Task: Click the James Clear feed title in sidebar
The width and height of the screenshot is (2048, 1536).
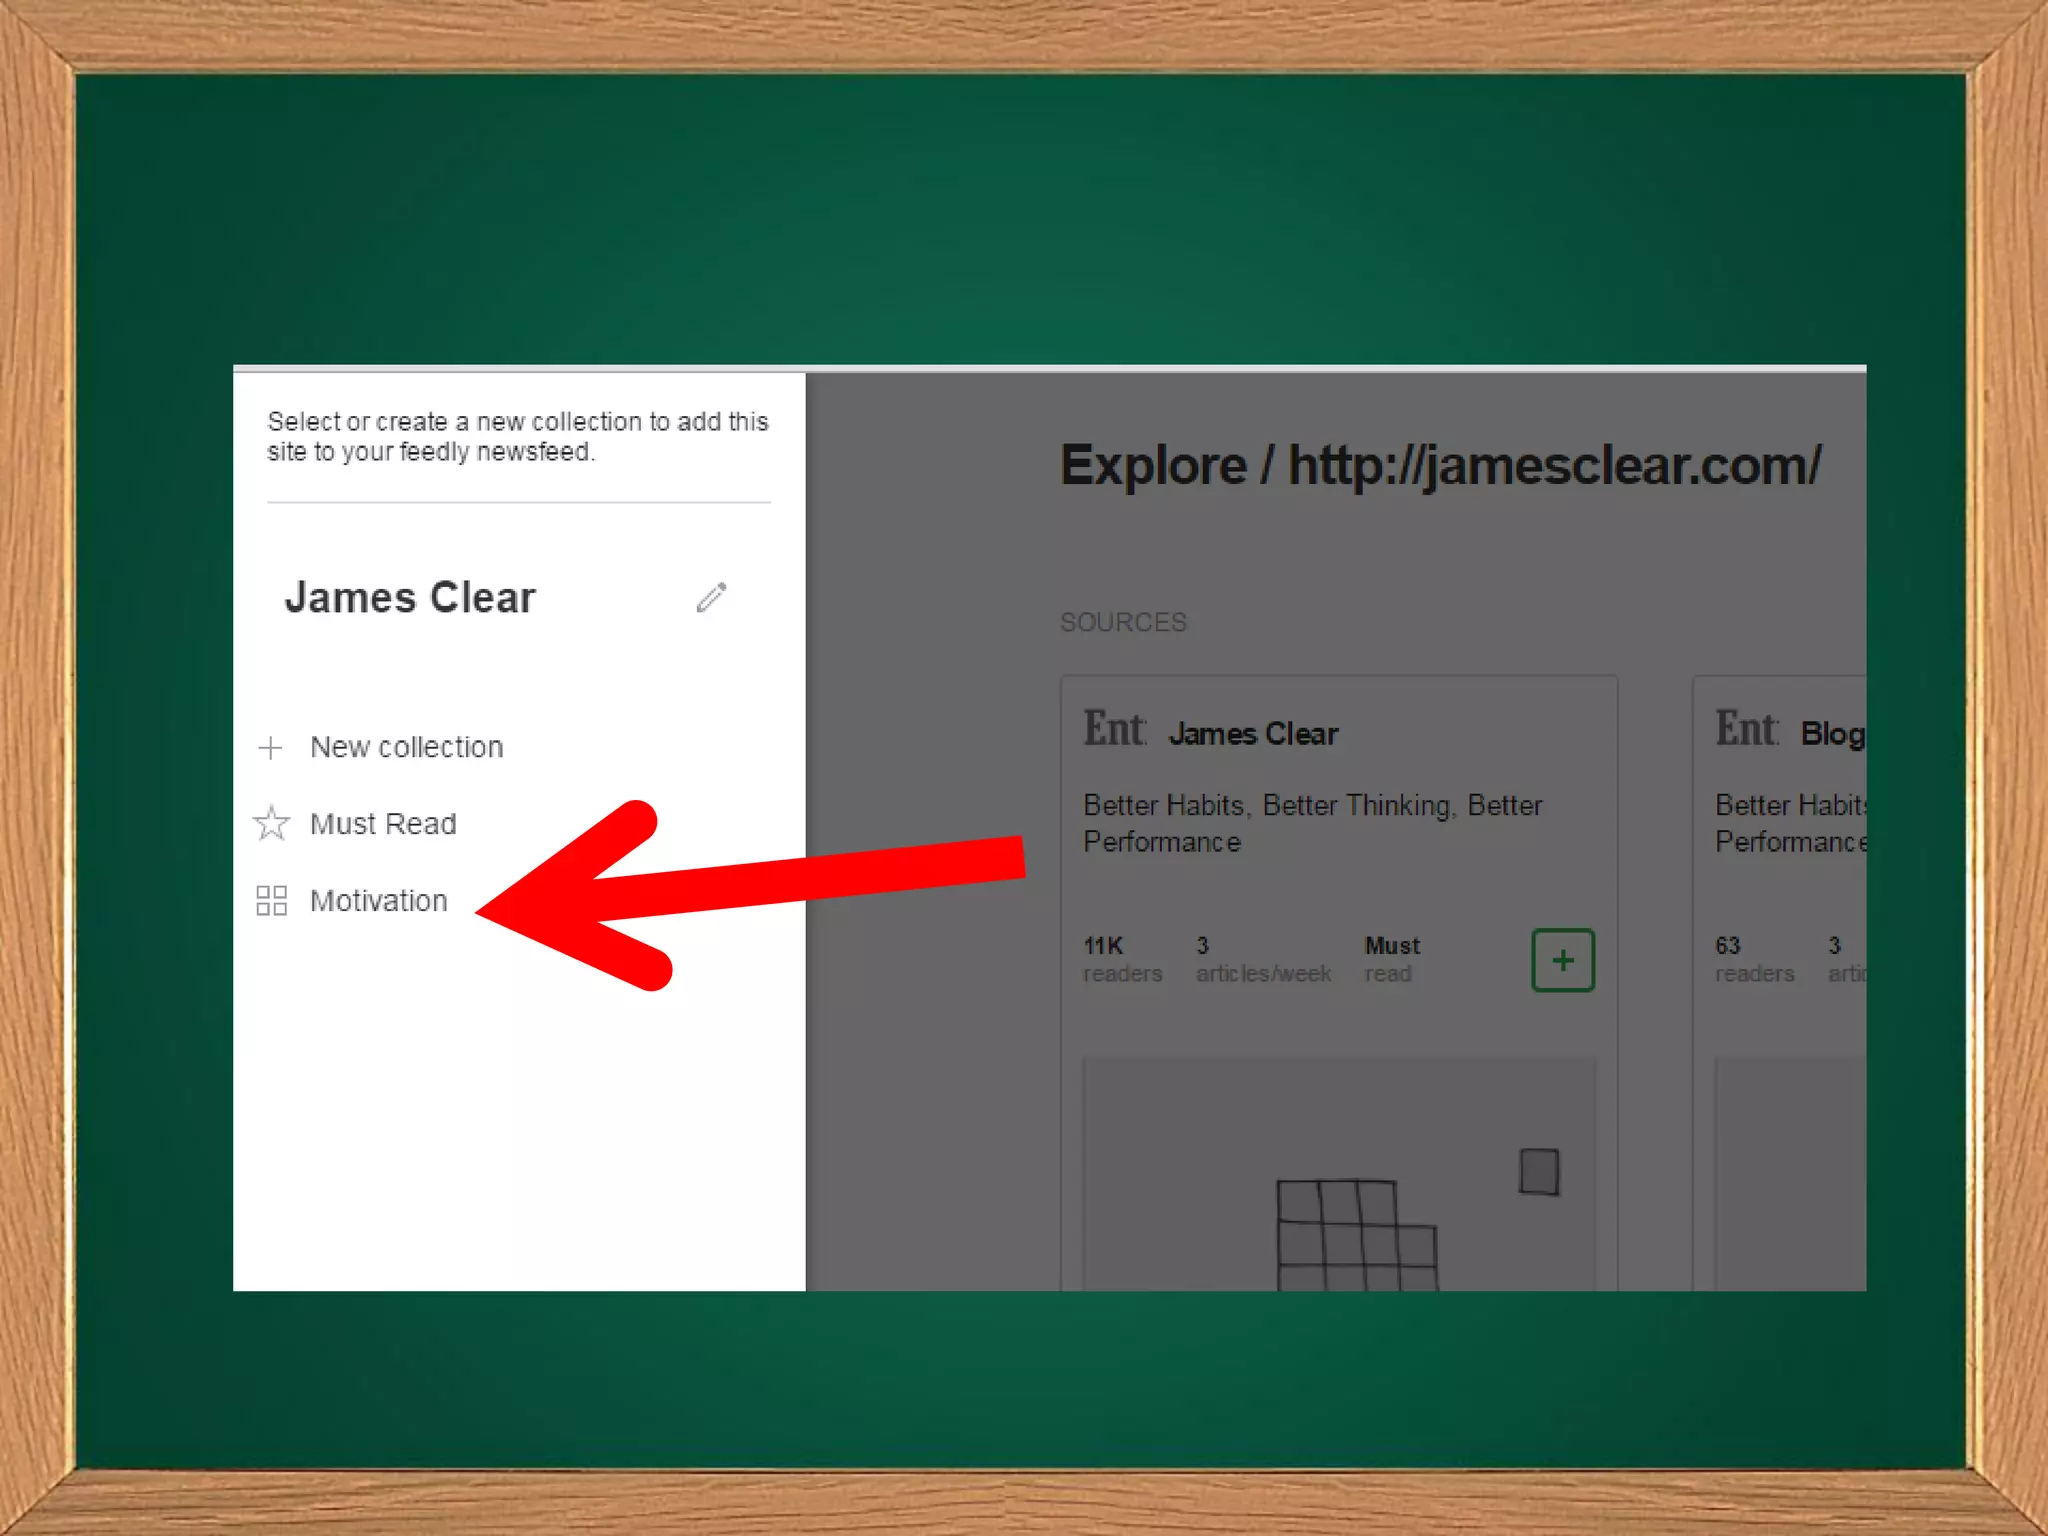Action: click(x=410, y=597)
